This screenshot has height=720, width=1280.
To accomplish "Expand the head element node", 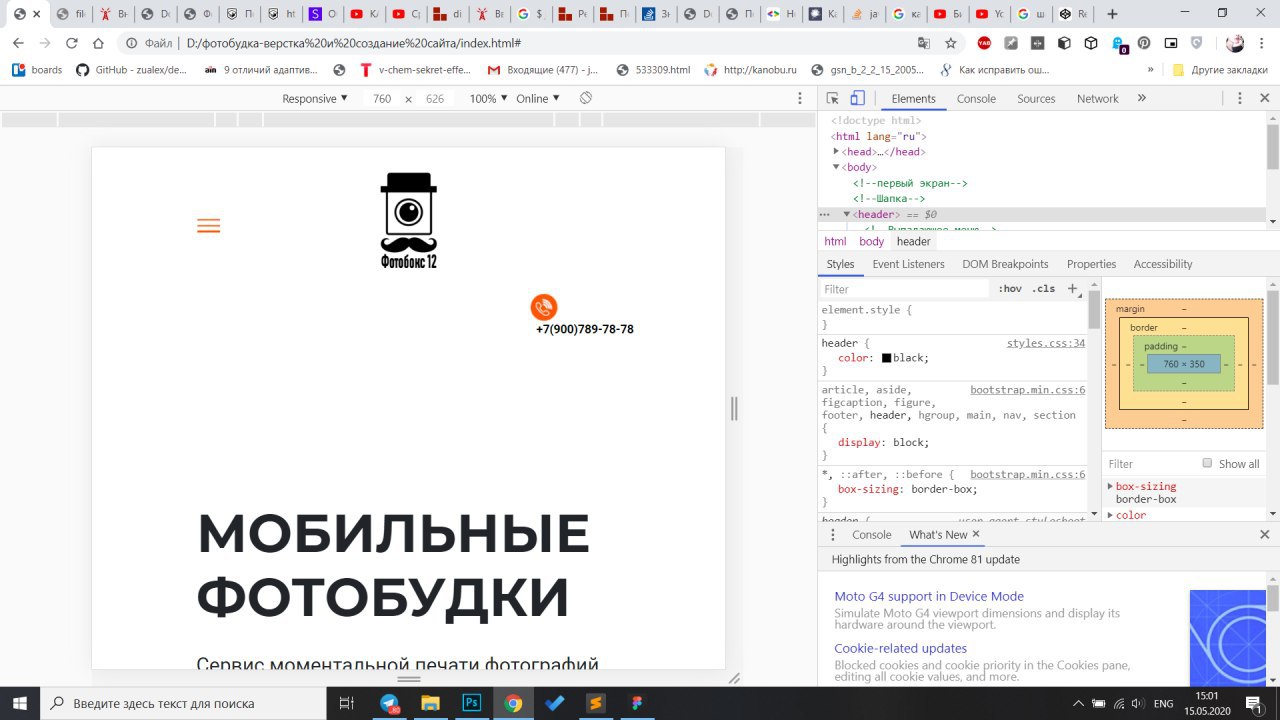I will click(x=836, y=152).
